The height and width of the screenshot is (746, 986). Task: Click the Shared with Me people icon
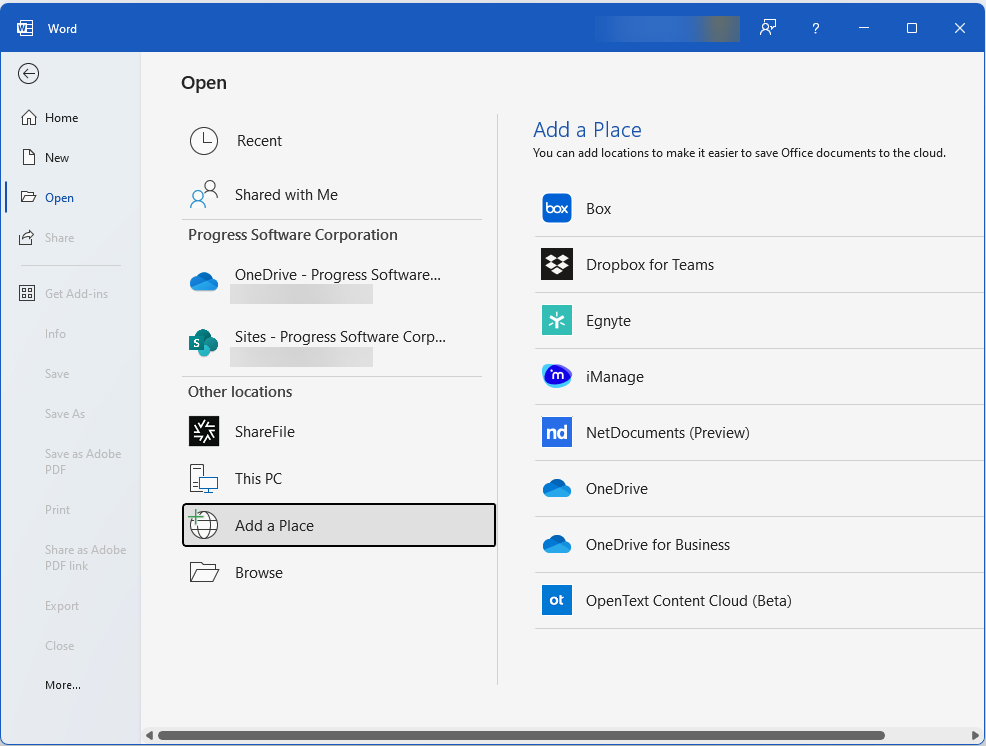(x=204, y=194)
